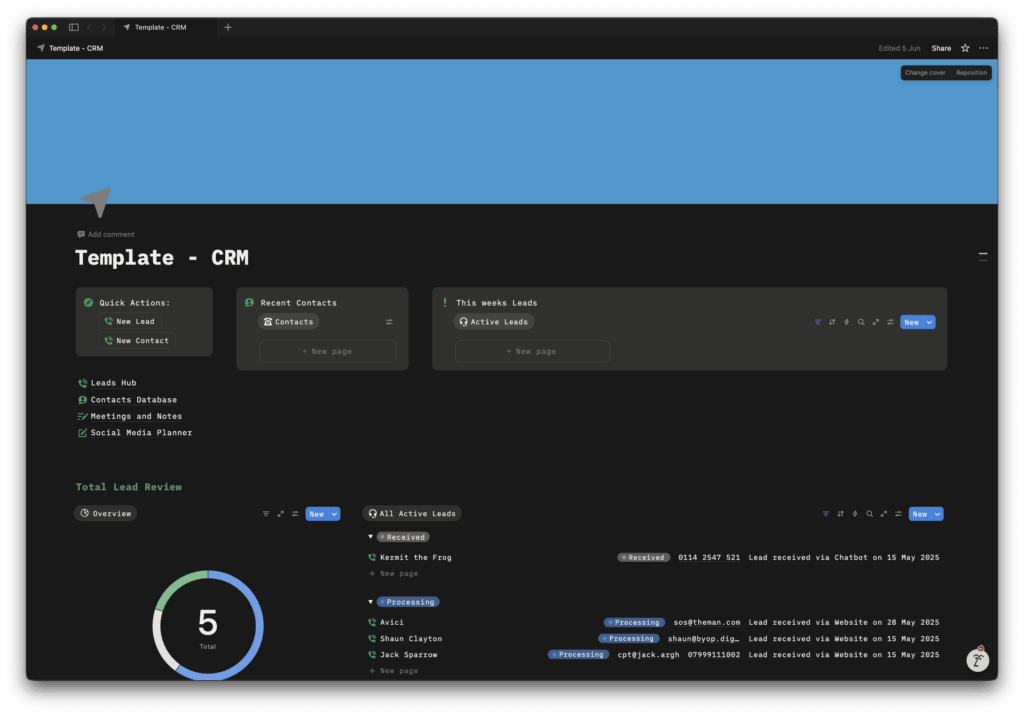The image size is (1024, 715).
Task: Select the Contacts view tab
Action: click(x=289, y=322)
